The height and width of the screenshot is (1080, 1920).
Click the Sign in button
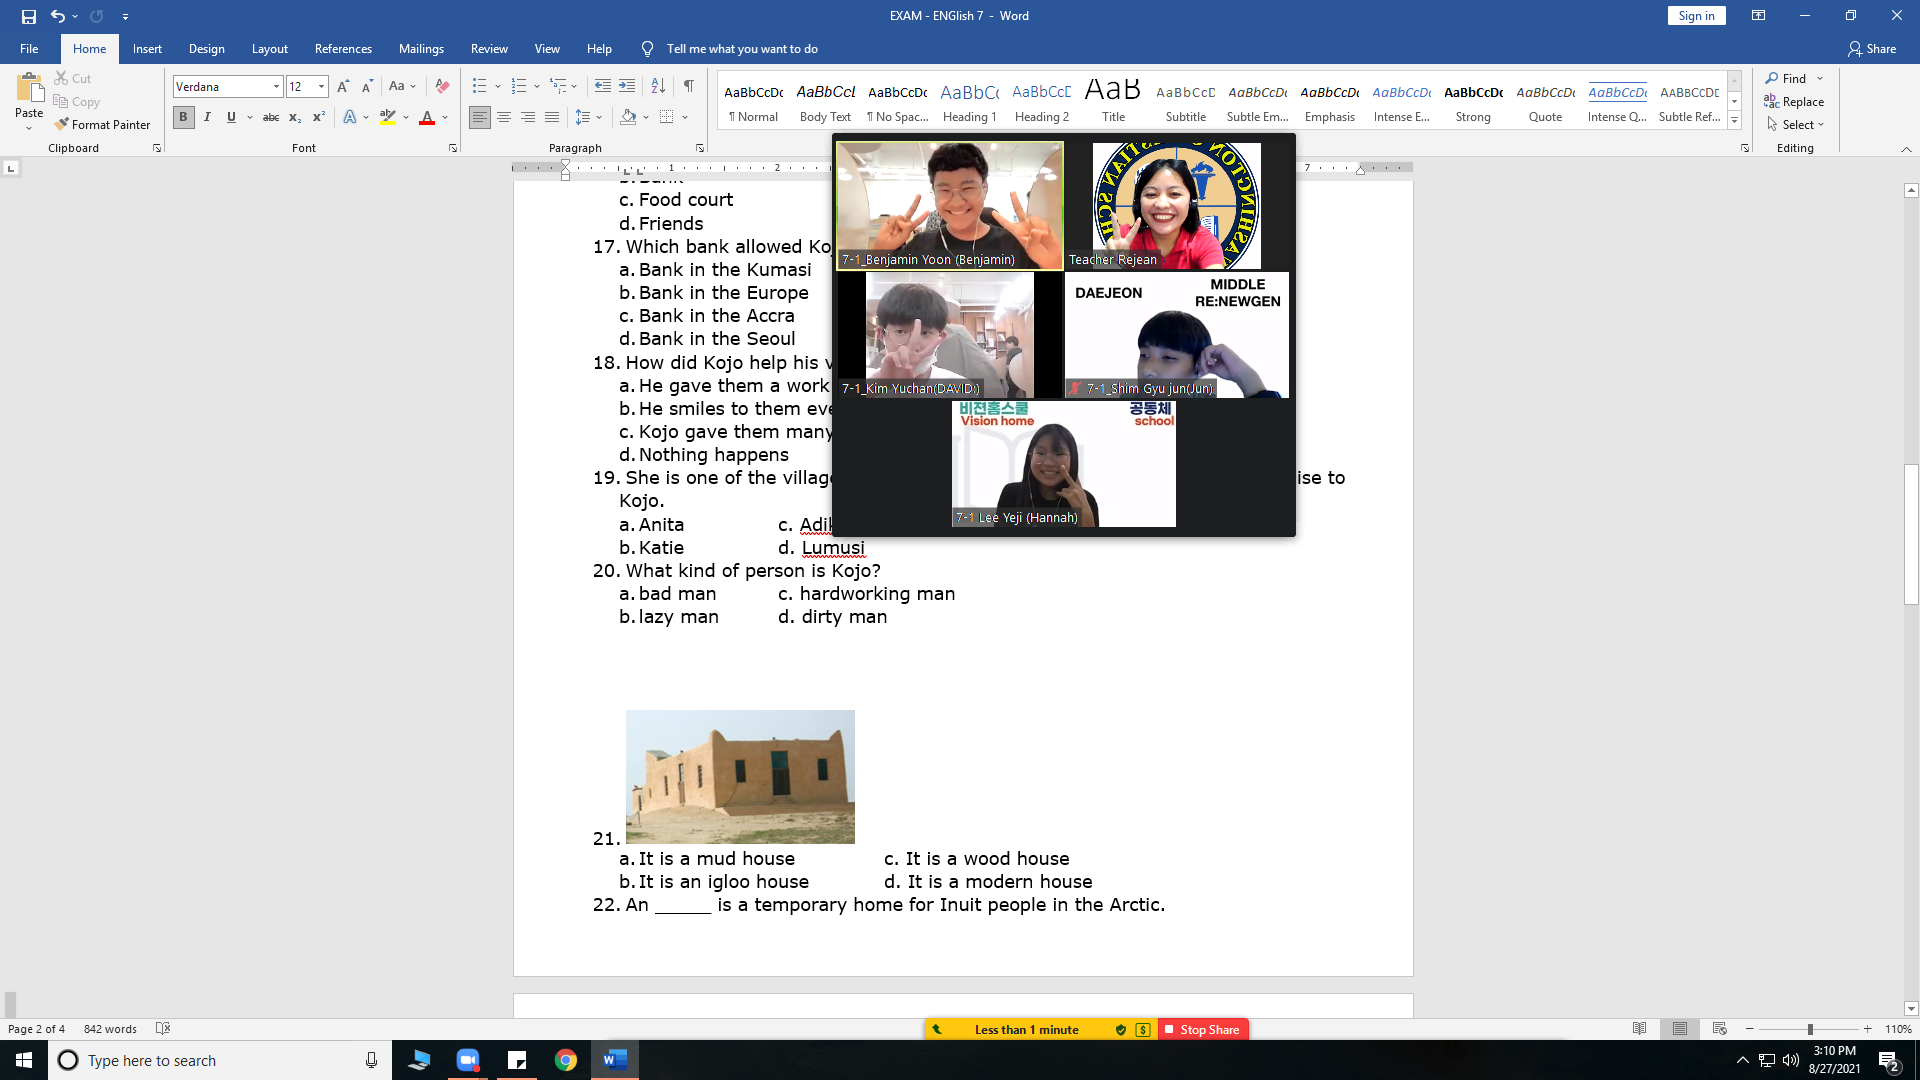coord(1696,16)
